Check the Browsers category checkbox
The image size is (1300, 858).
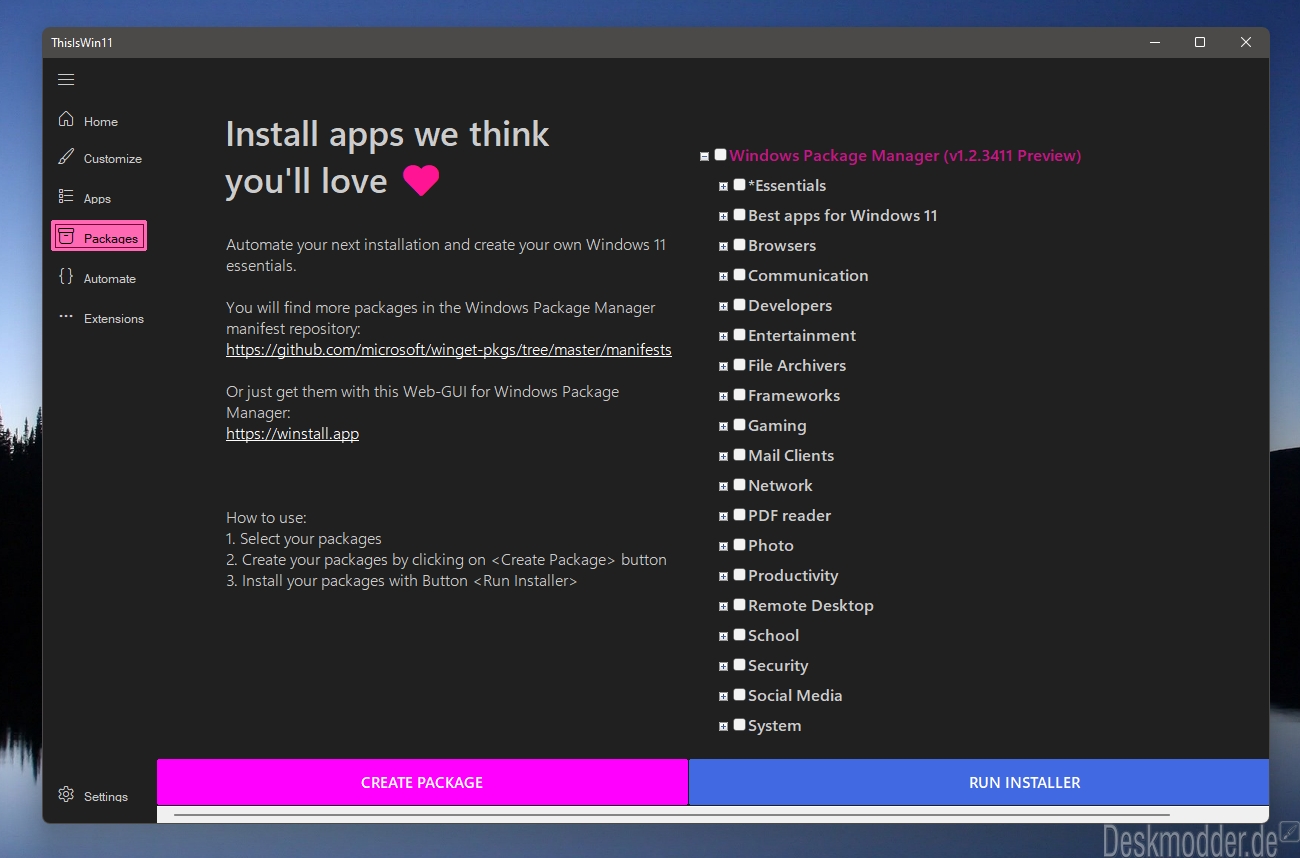click(x=739, y=245)
